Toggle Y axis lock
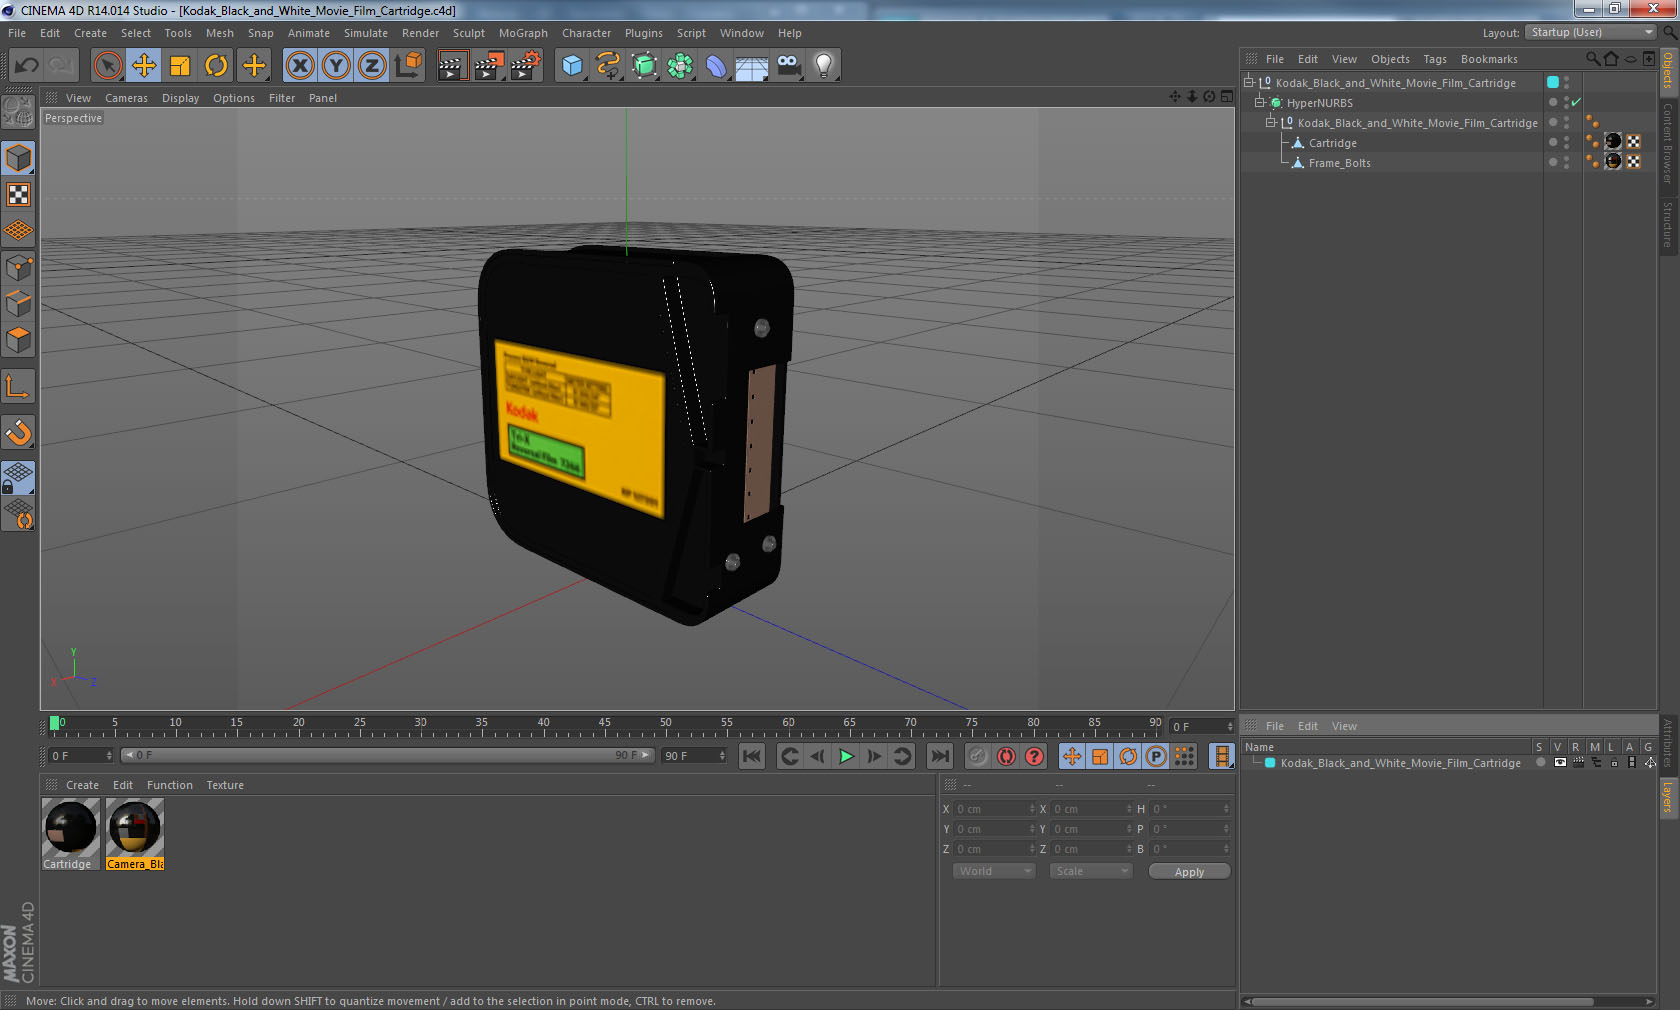This screenshot has width=1680, height=1010. 336,66
